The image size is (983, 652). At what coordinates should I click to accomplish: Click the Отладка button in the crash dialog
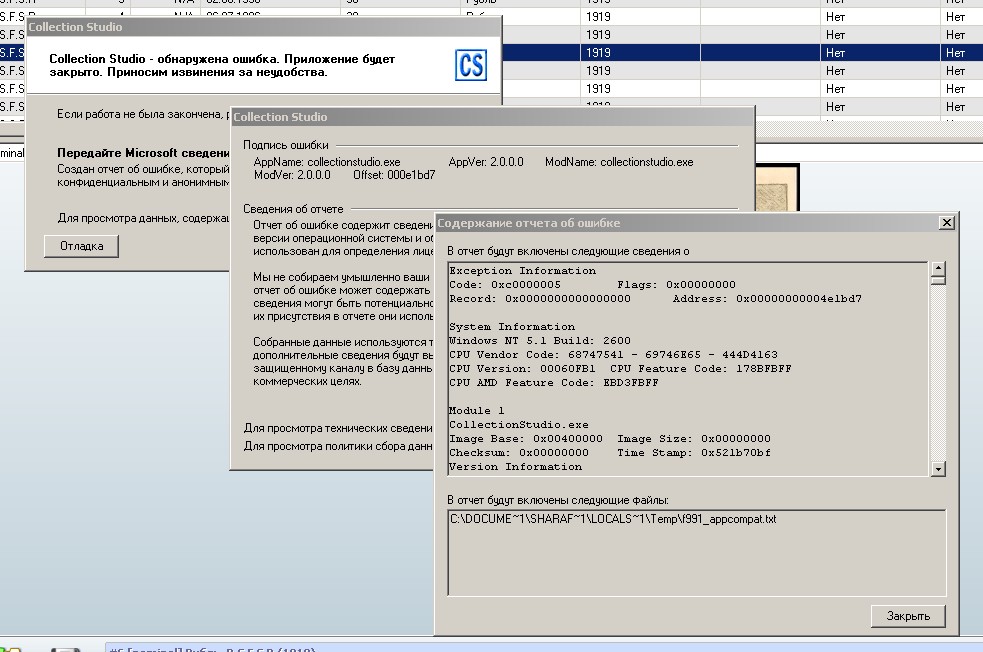(x=81, y=246)
